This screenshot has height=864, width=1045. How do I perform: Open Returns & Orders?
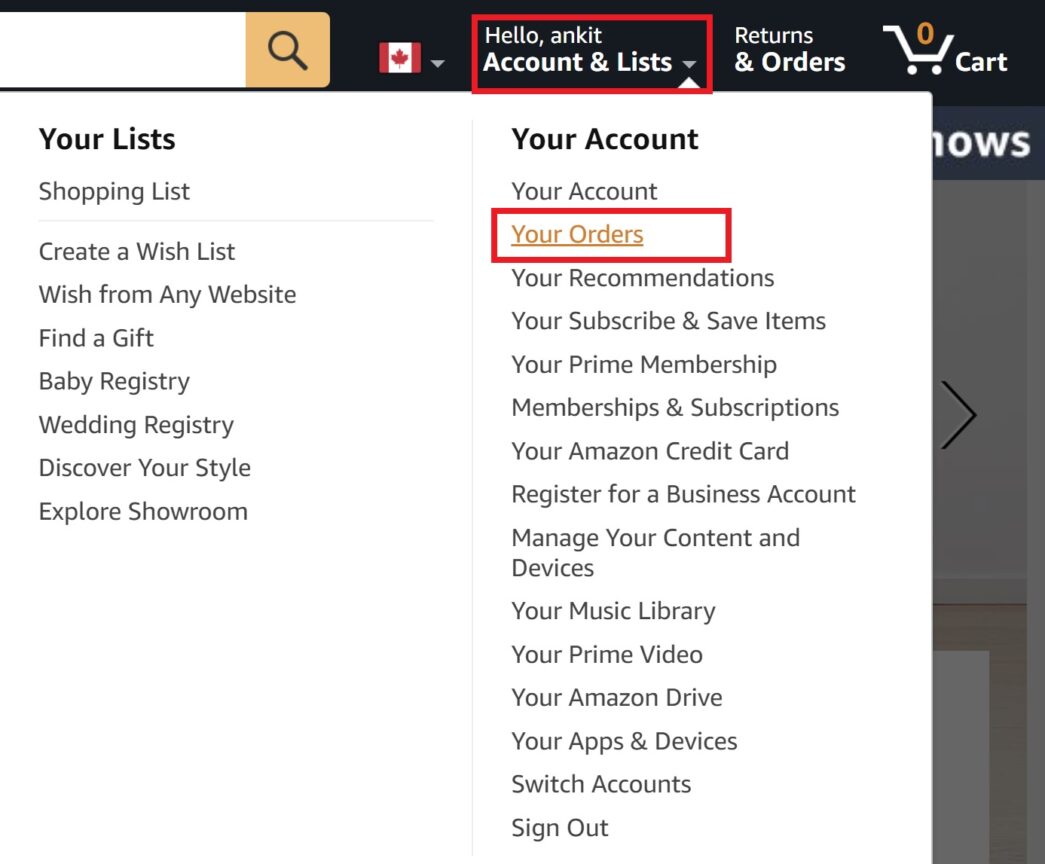tap(789, 48)
